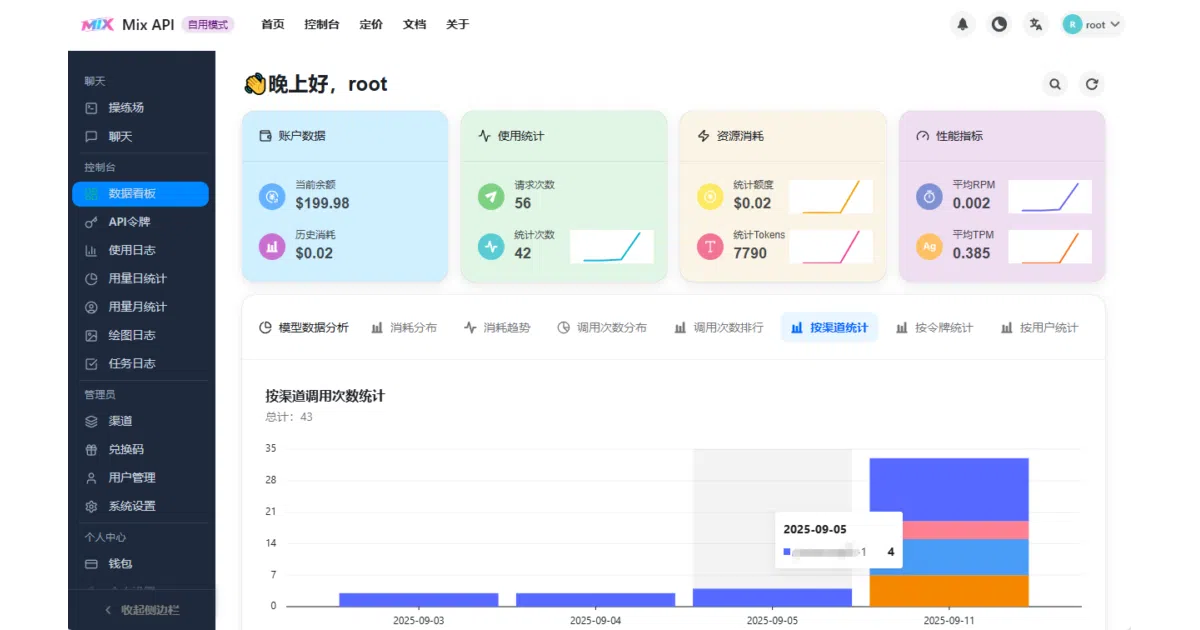Go to API令牌 in the sidebar

click(140, 222)
